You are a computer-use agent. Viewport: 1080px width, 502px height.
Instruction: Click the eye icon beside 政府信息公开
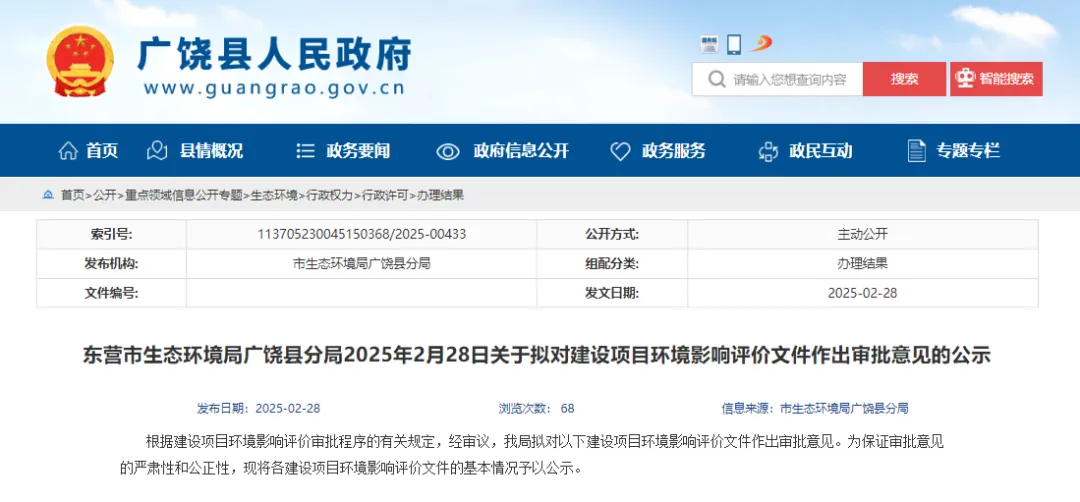448,151
